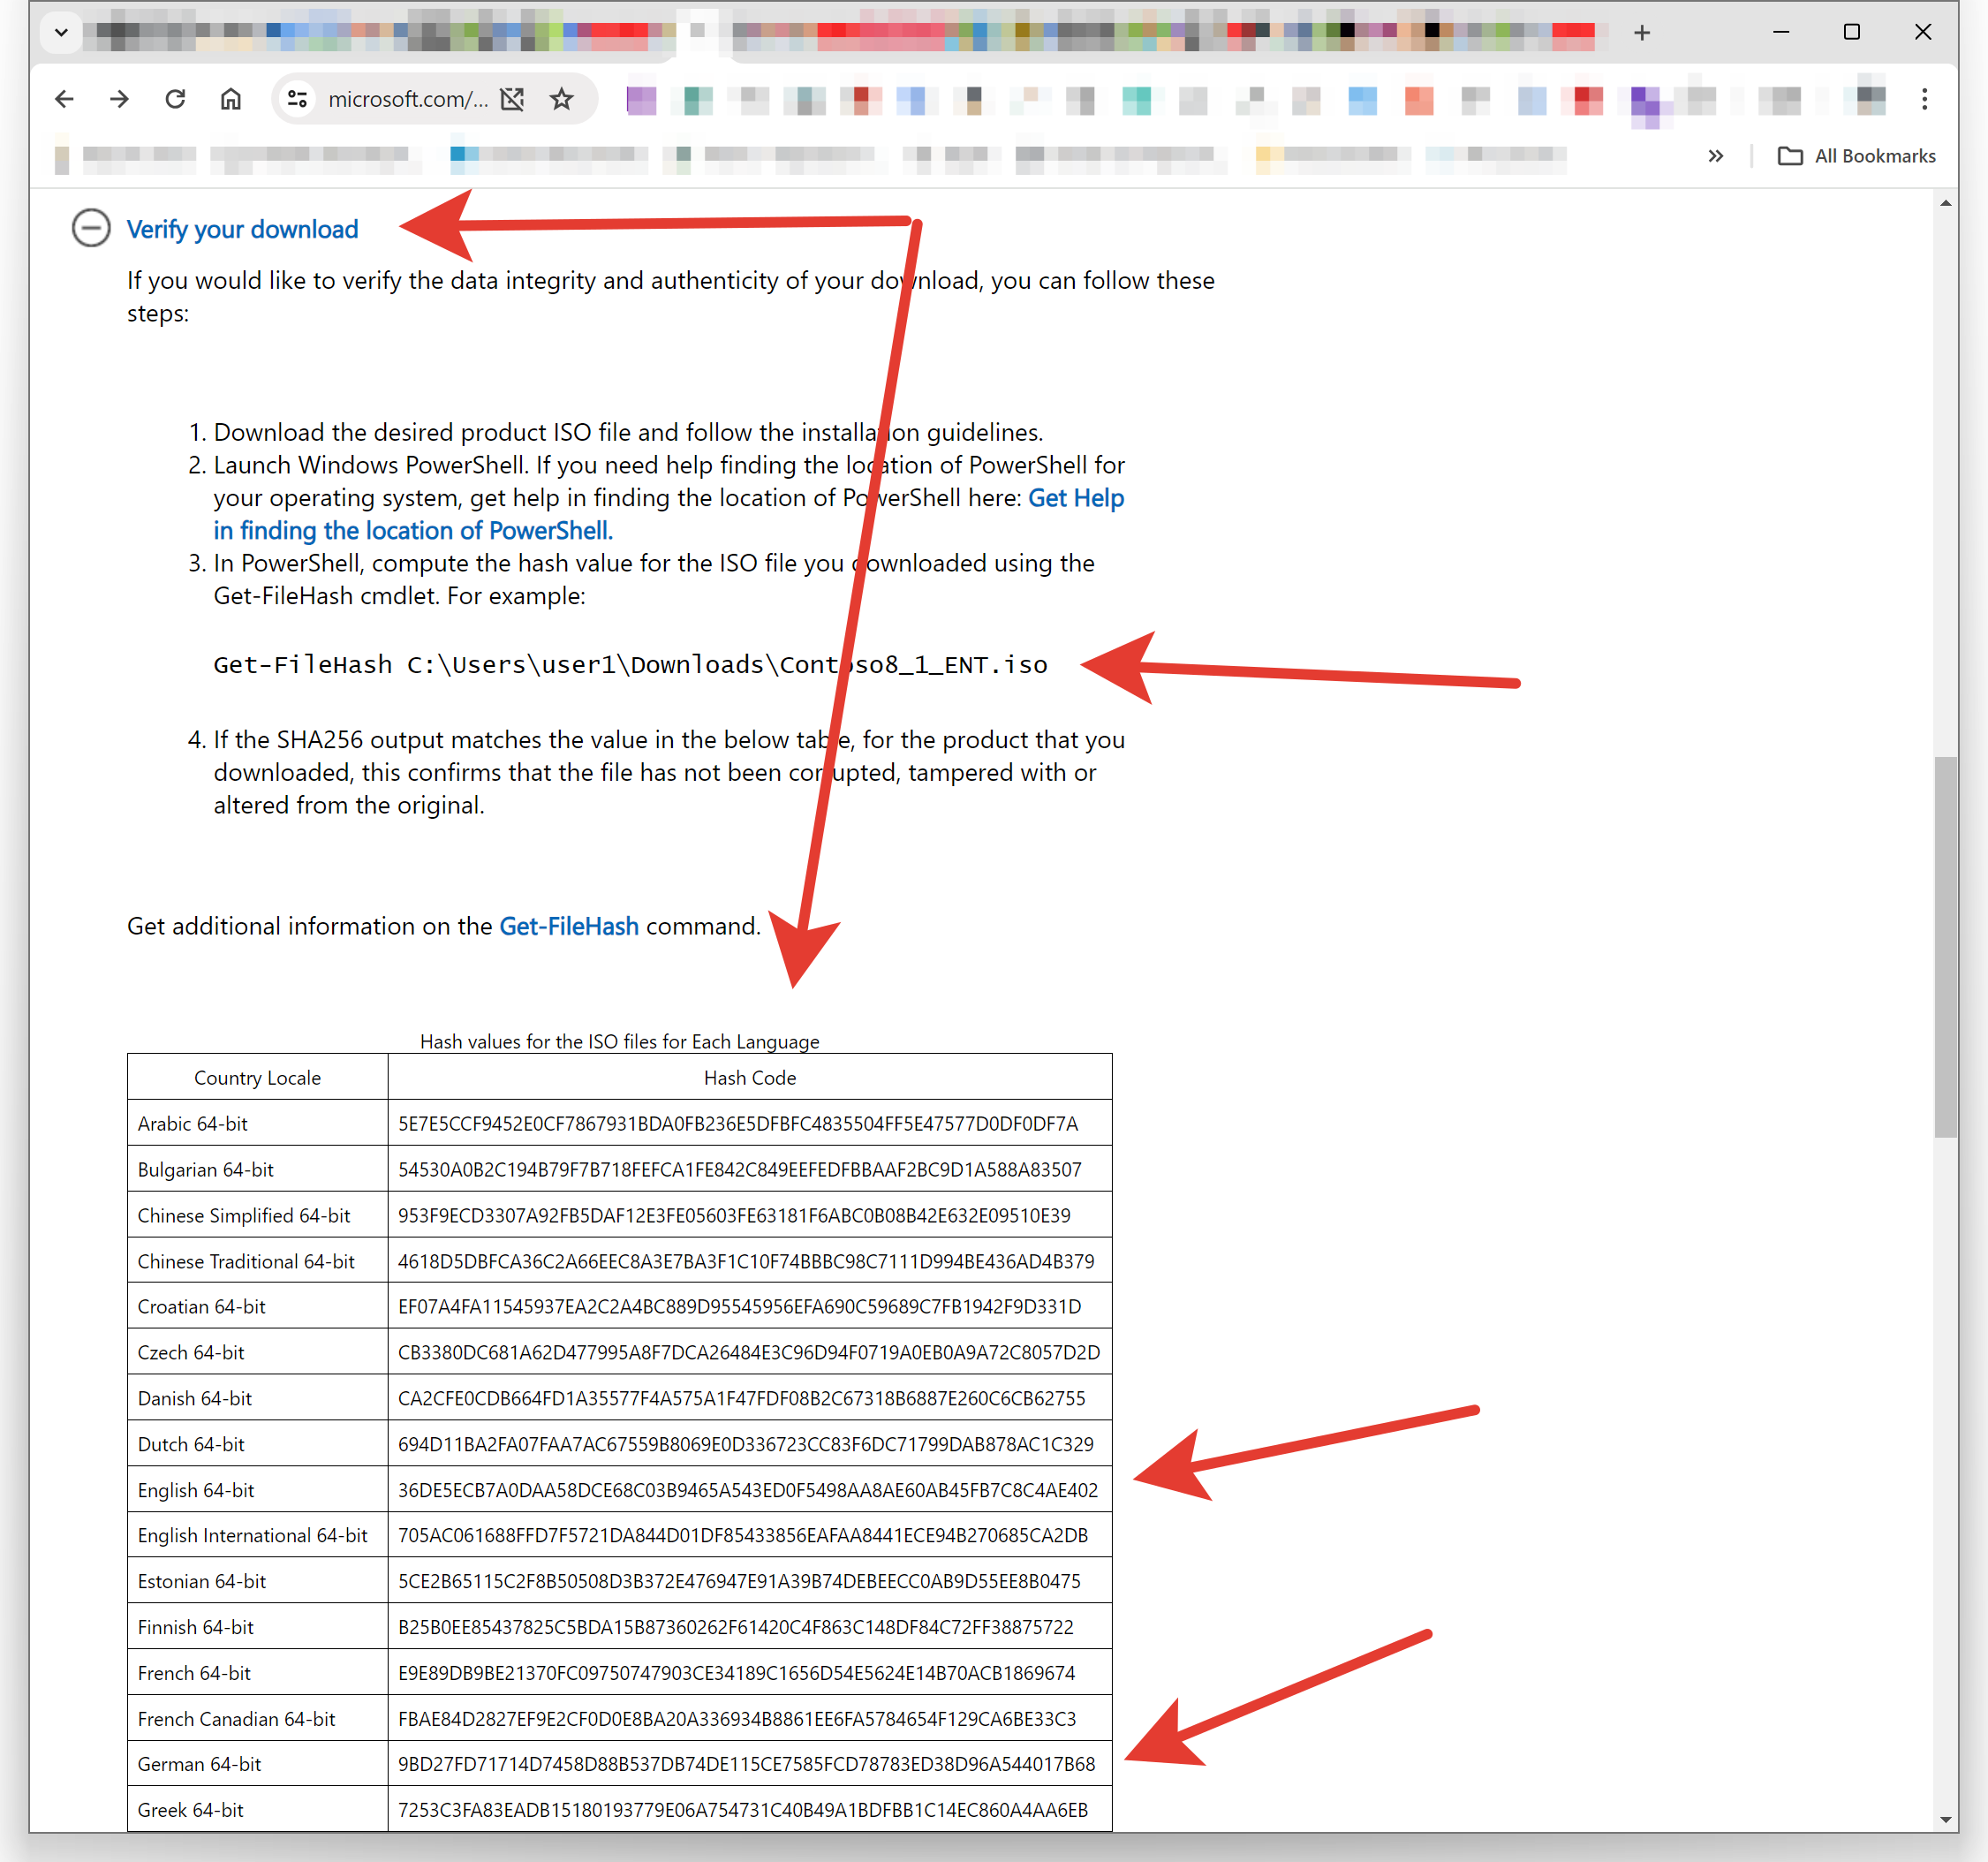This screenshot has width=1988, height=1862.
Task: Show hidden bookmarks with double chevron
Action: pyautogui.click(x=1716, y=156)
